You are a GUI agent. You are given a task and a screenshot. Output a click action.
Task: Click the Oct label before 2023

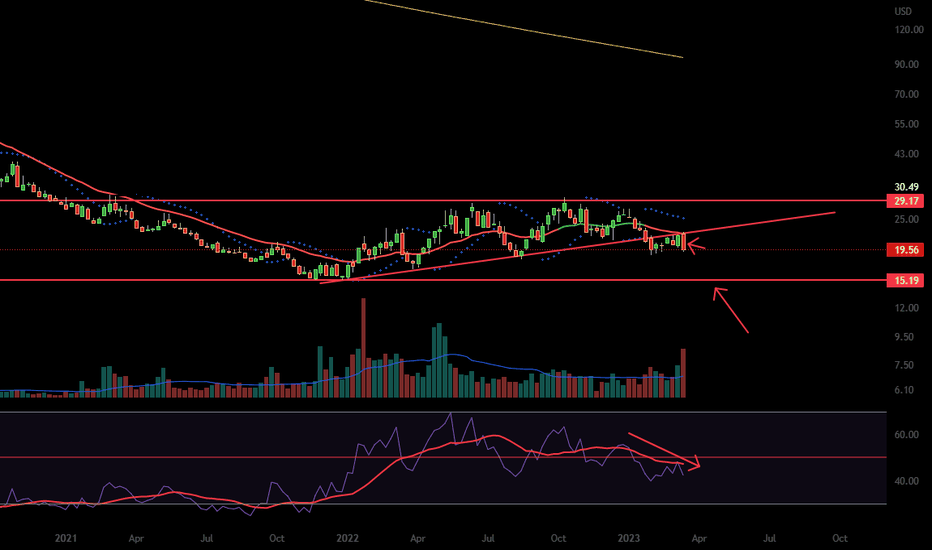[558, 538]
